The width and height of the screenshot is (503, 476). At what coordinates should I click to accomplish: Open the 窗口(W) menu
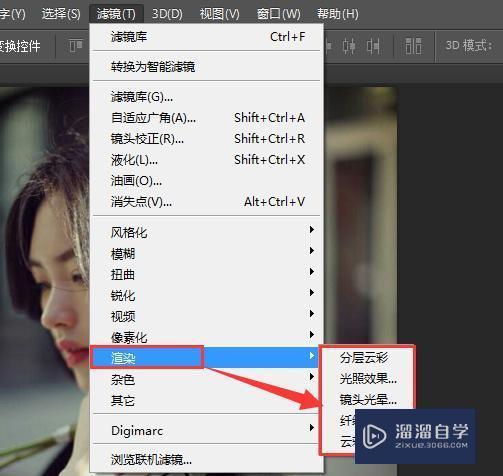point(278,14)
